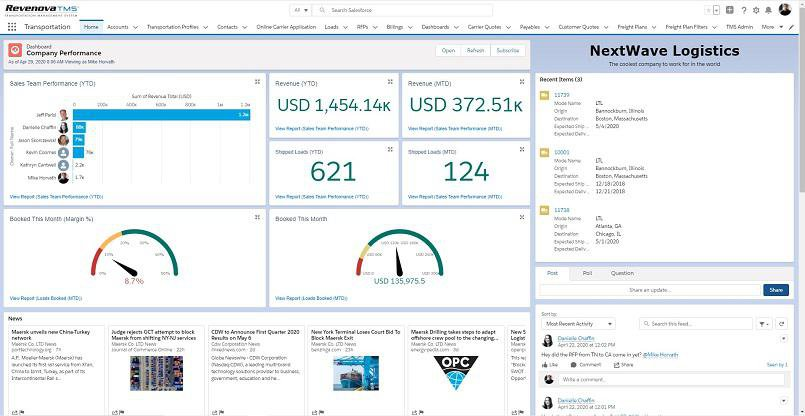Image resolution: width=805 pixels, height=416 pixels.
Task: Expand the Revenue (MTD) widget
Action: click(522, 82)
